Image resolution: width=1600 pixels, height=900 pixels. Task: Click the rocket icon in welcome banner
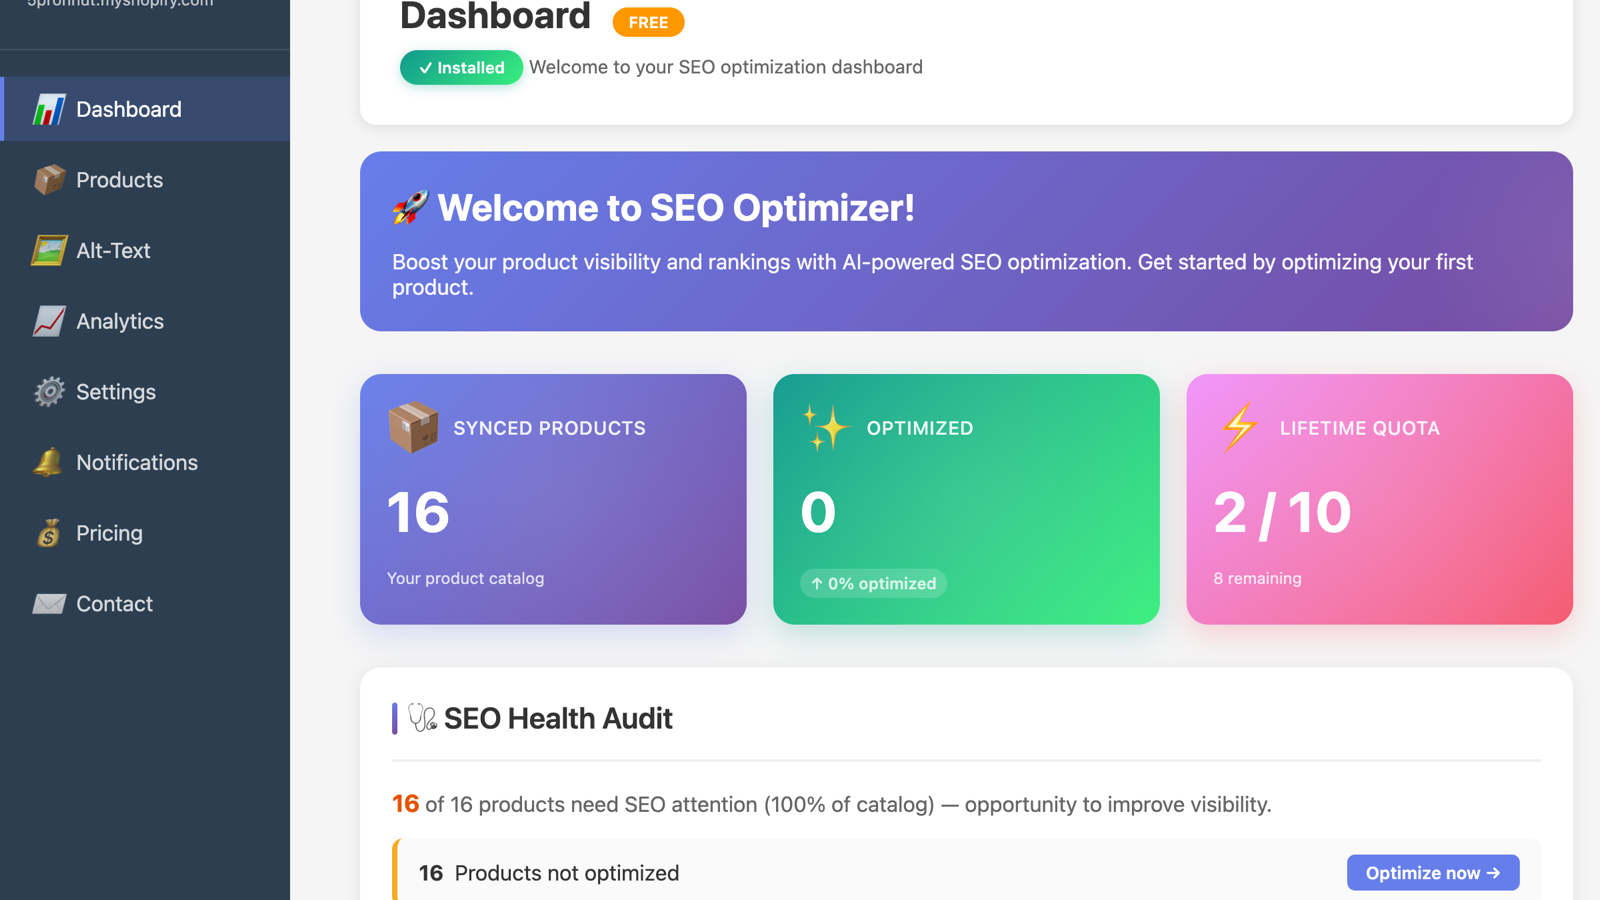pyautogui.click(x=410, y=207)
